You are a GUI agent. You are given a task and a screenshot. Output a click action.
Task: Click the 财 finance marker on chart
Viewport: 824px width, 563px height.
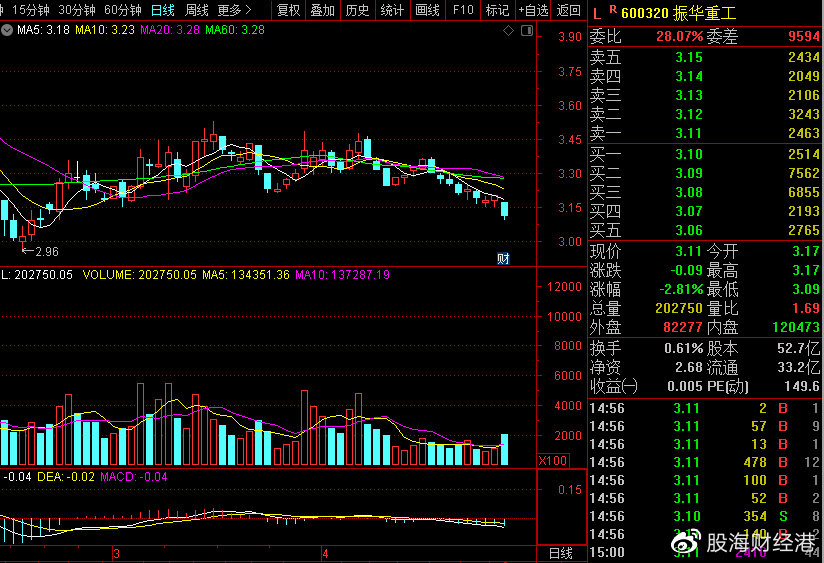click(x=503, y=258)
